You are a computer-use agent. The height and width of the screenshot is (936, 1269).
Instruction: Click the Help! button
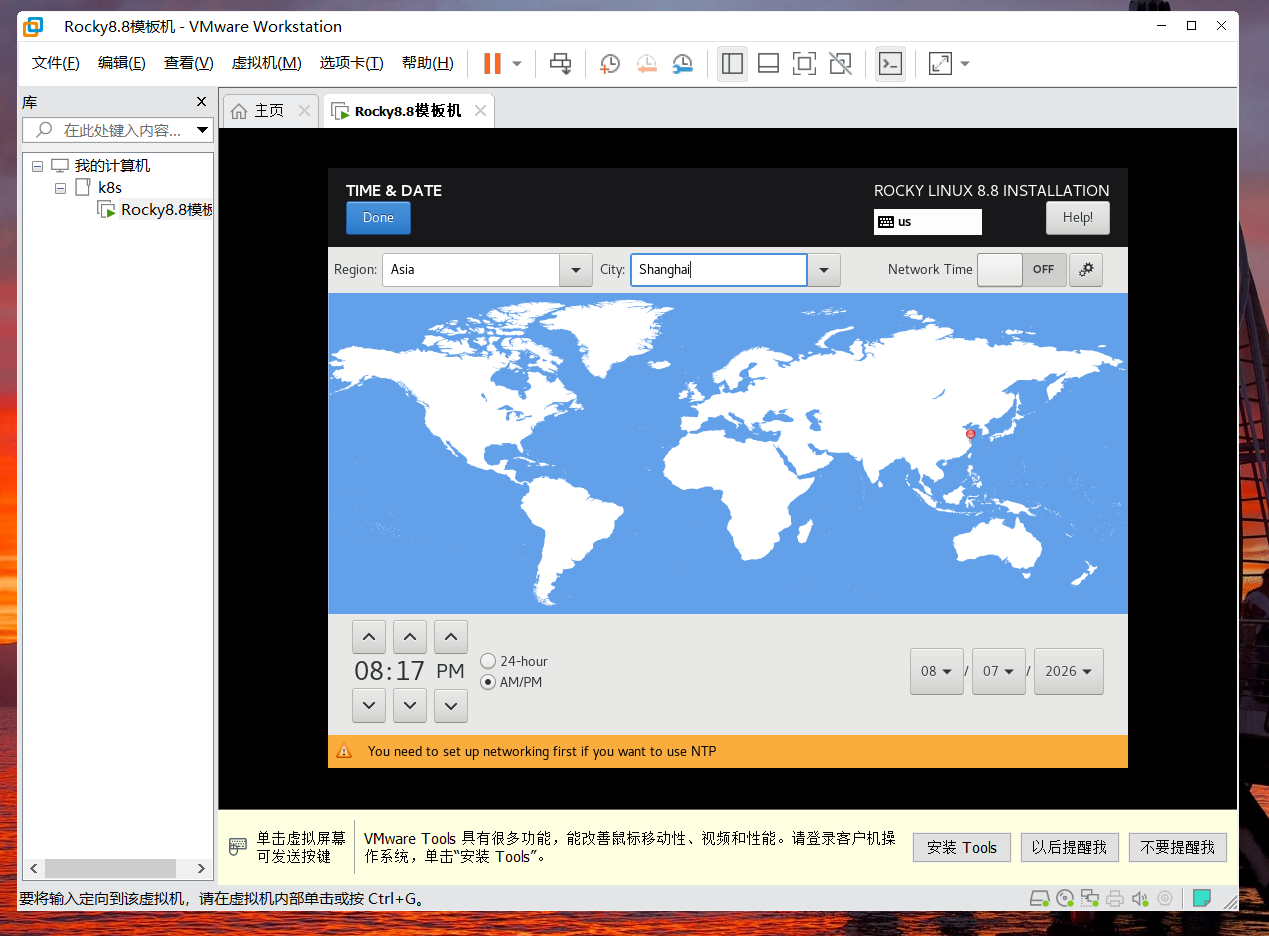pyautogui.click(x=1078, y=218)
